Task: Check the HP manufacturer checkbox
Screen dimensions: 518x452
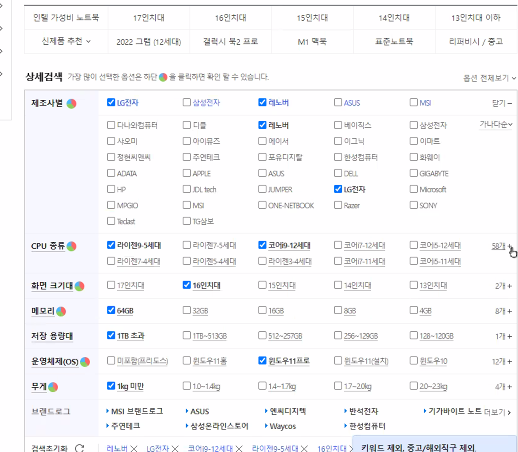Action: [x=111, y=189]
